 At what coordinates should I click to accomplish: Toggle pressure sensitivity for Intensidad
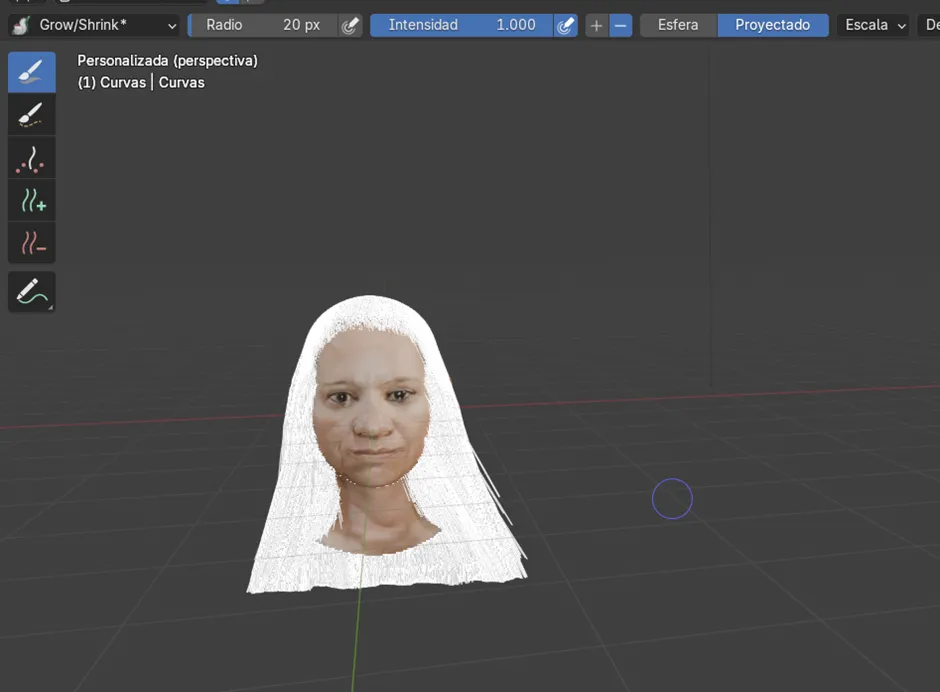pyautogui.click(x=565, y=25)
